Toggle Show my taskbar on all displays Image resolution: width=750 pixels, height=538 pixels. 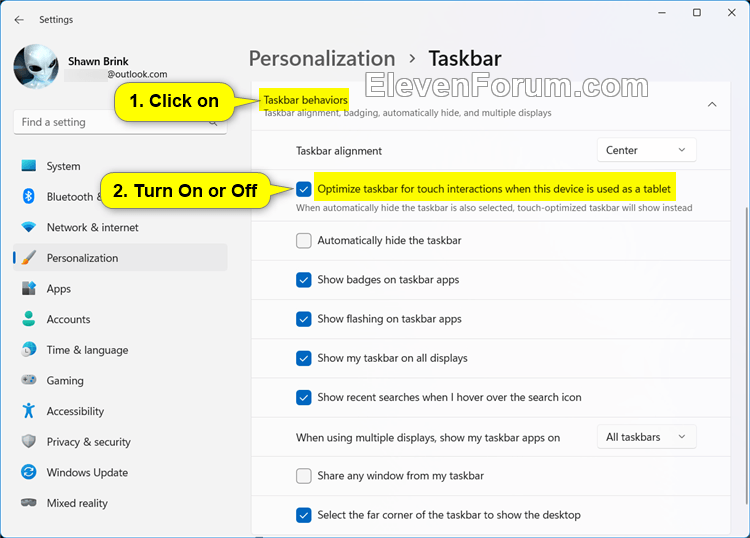(304, 358)
